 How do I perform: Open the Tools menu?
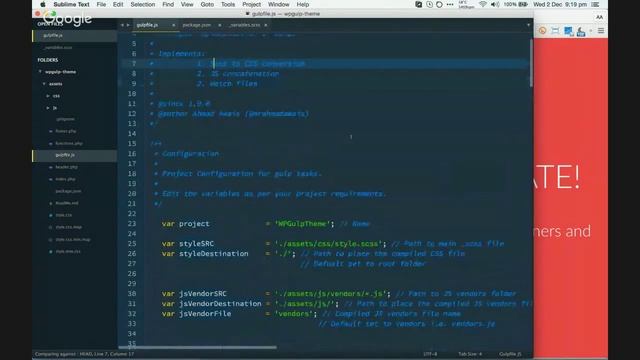point(228,4)
